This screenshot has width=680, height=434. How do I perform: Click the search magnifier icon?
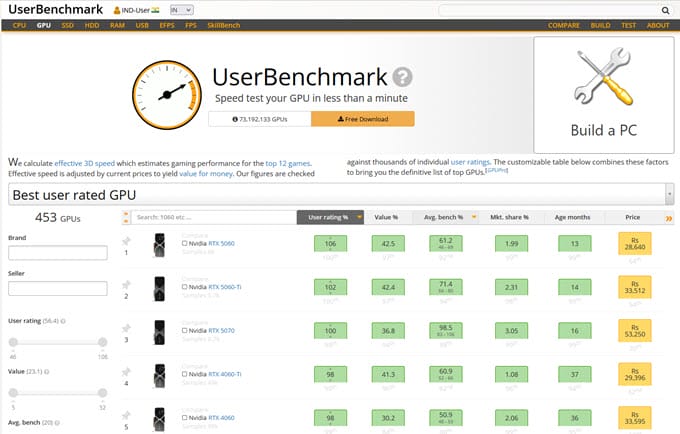(665, 10)
